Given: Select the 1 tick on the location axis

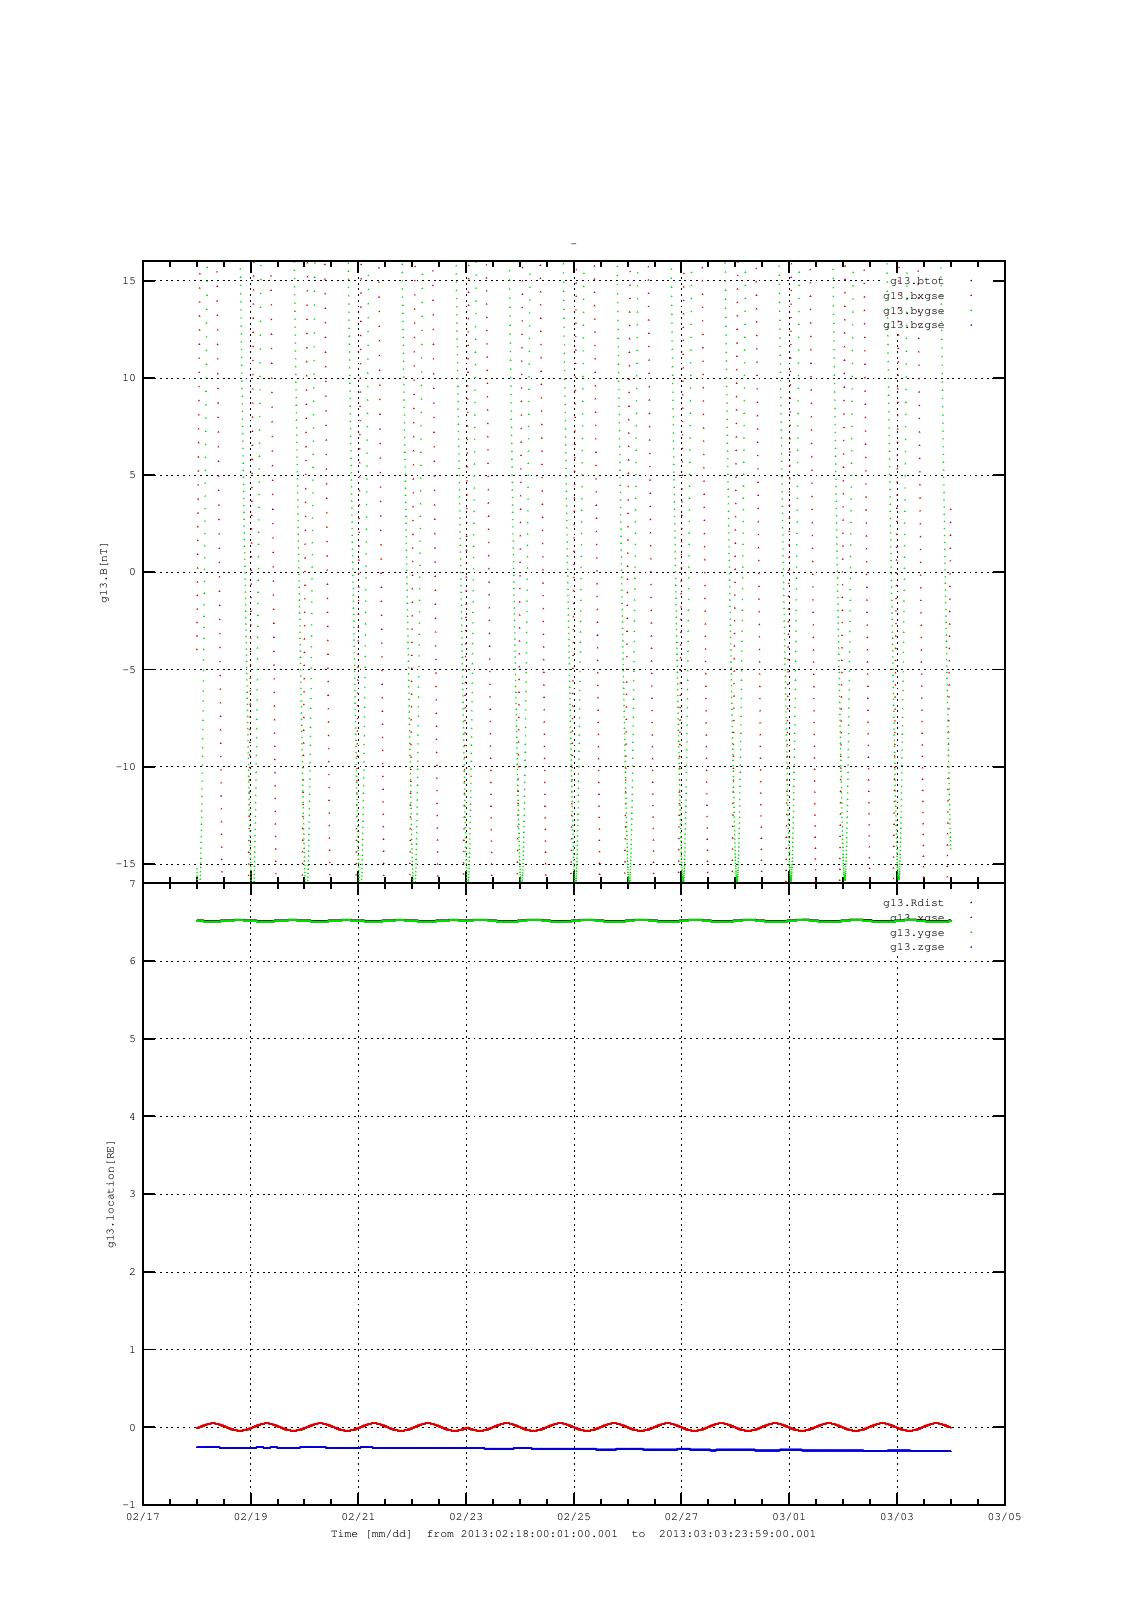Looking at the screenshot, I should point(132,1350).
